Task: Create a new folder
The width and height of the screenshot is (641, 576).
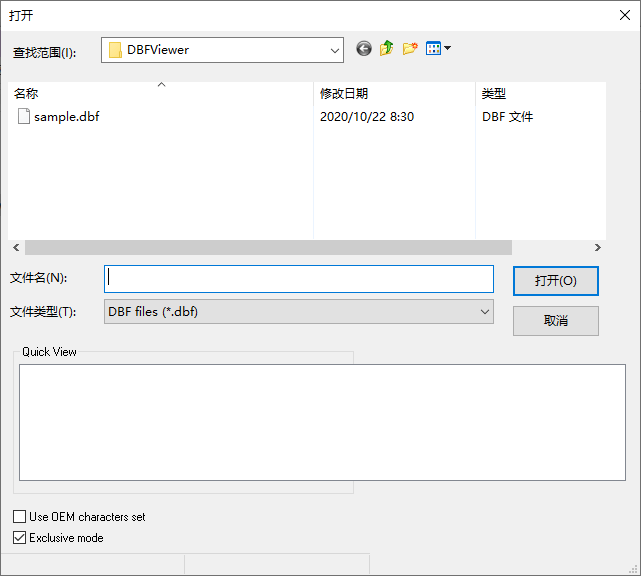Action: [x=410, y=48]
